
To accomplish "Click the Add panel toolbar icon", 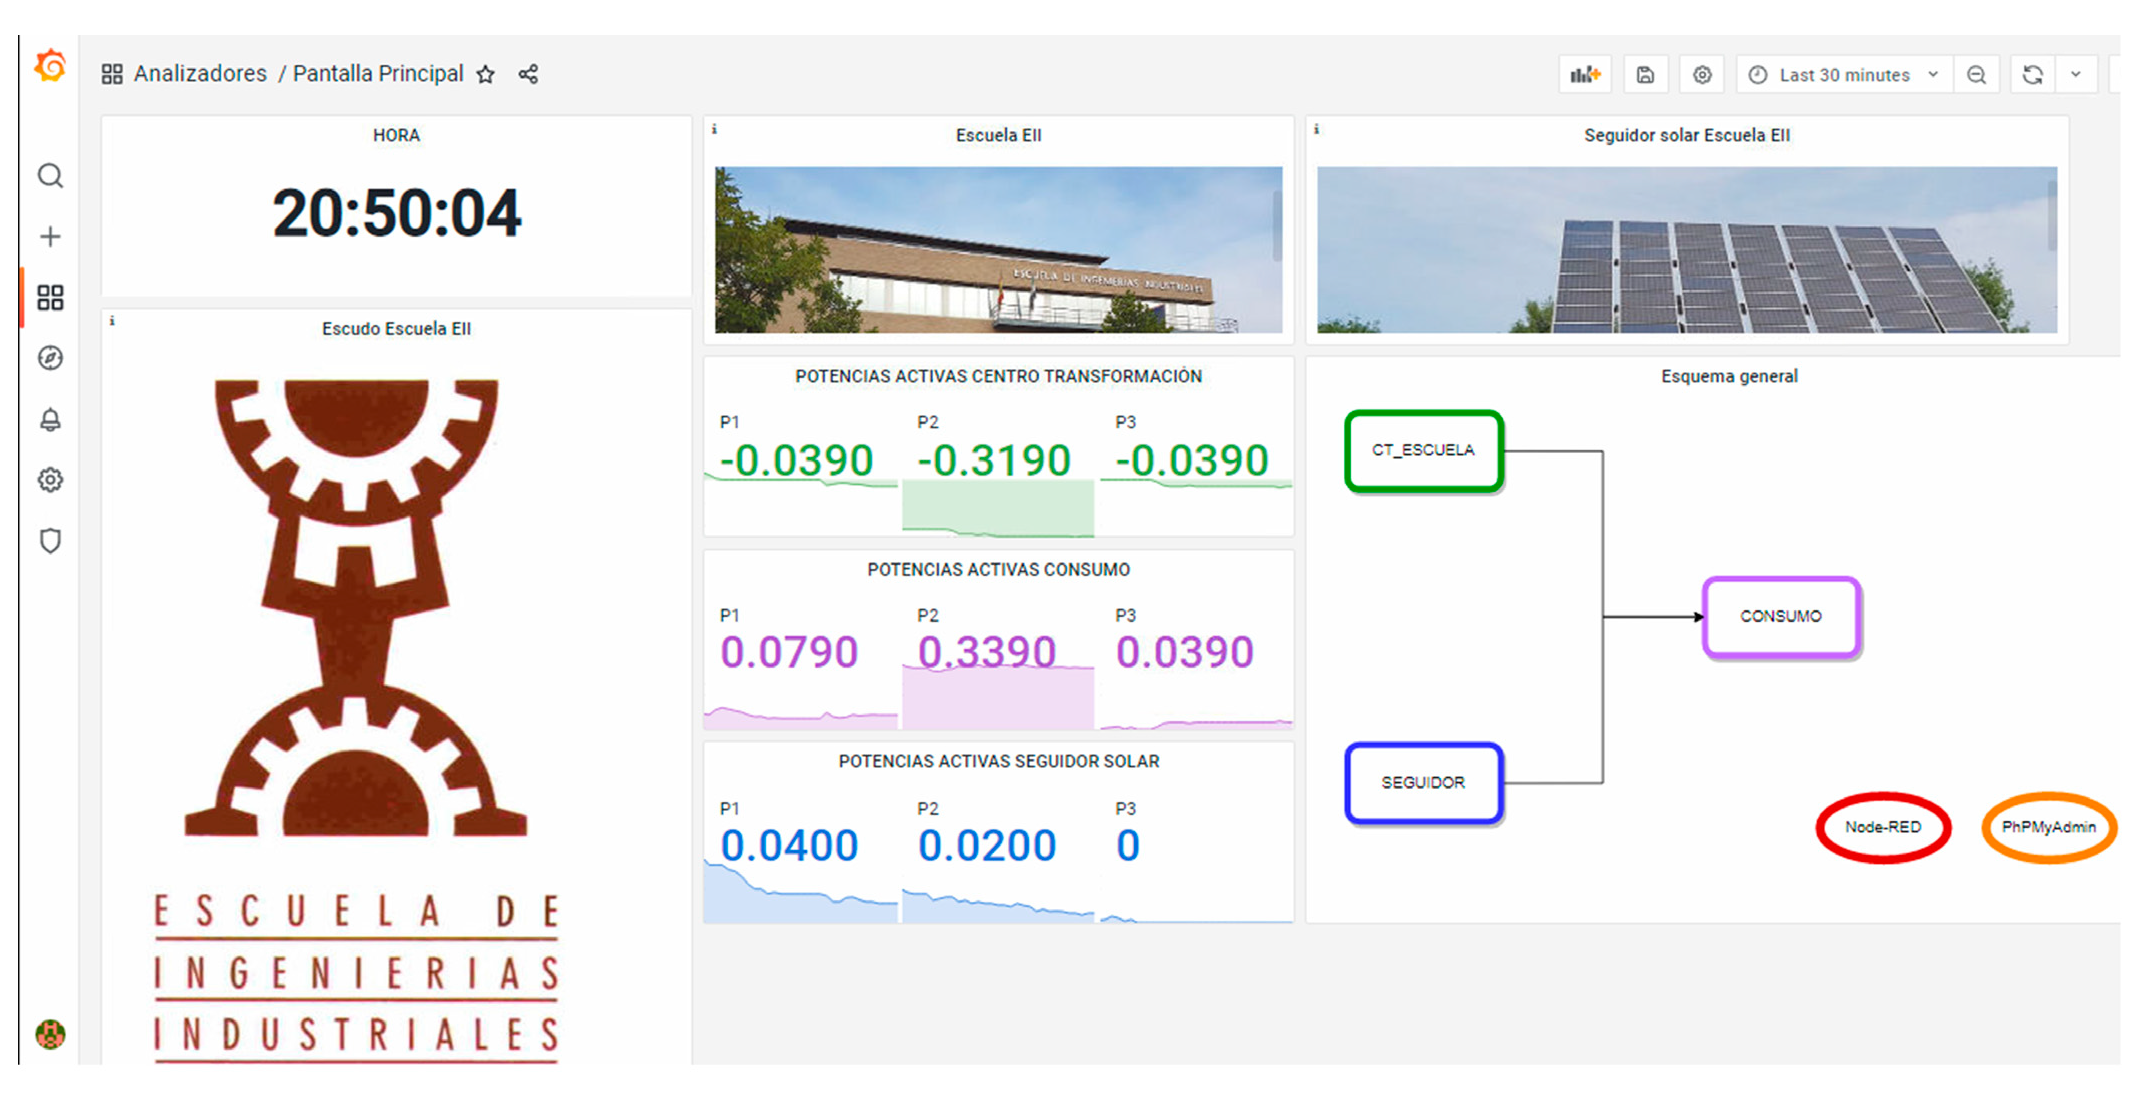I will point(1585,75).
